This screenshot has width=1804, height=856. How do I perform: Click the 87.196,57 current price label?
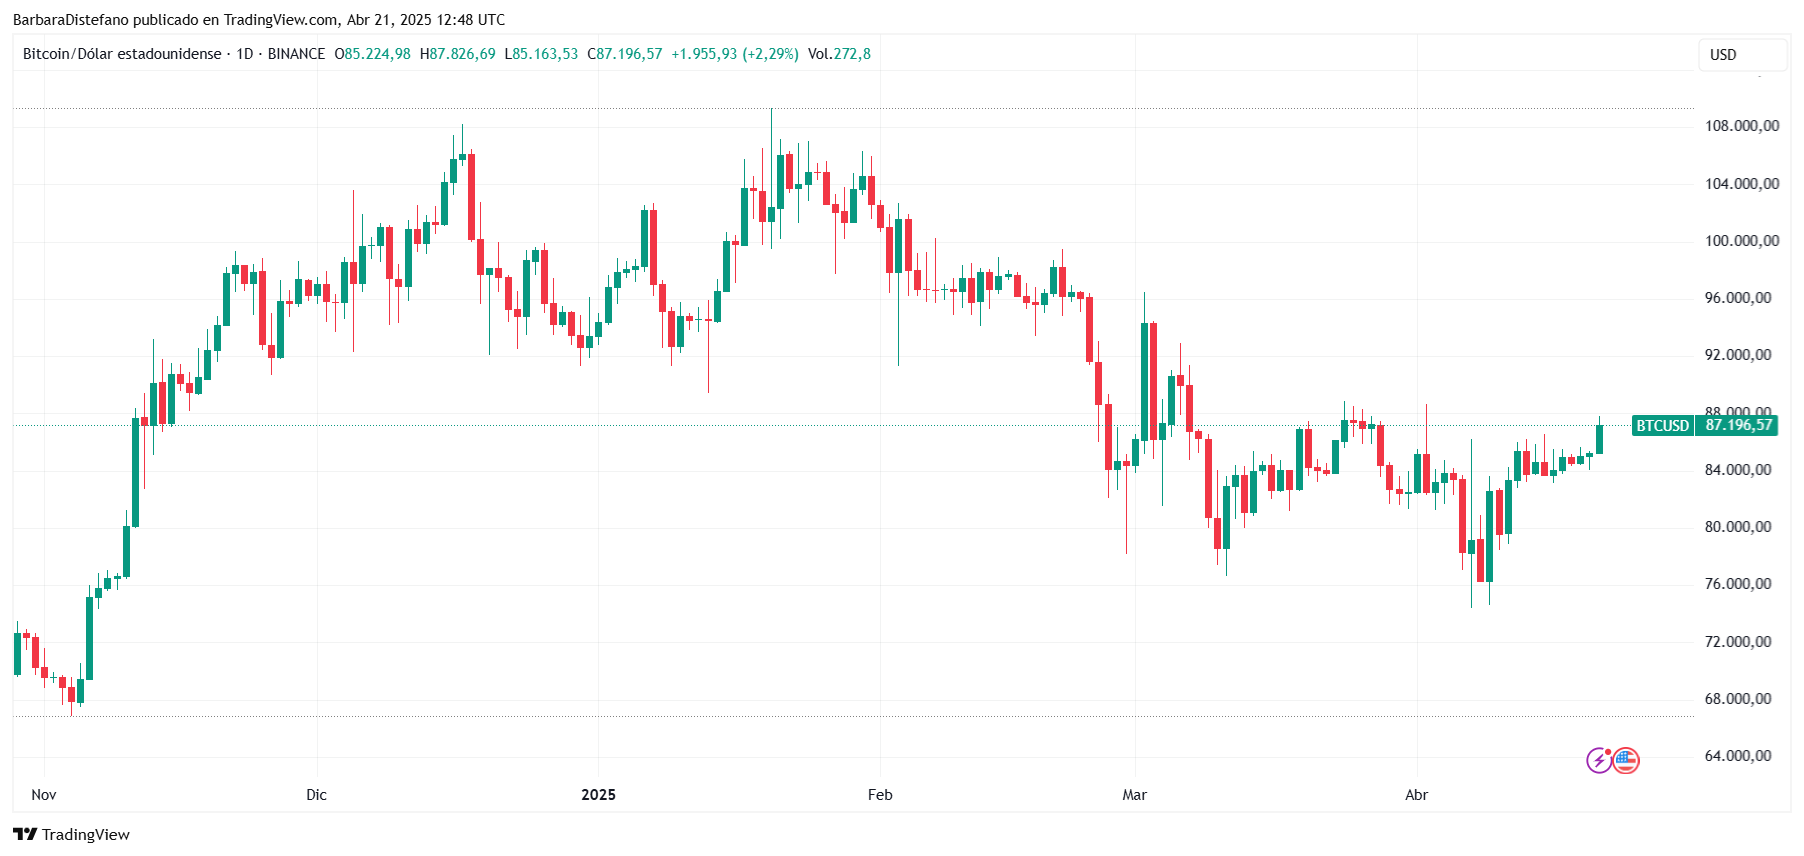click(x=1738, y=426)
